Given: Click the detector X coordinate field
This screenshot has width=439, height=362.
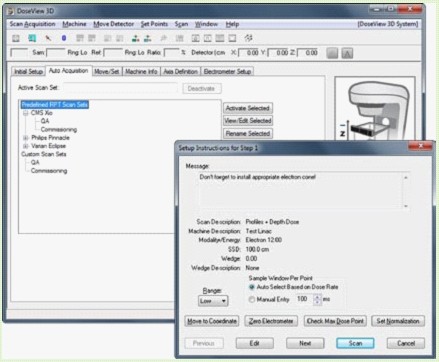Looking at the screenshot, I should pyautogui.click(x=249, y=53).
